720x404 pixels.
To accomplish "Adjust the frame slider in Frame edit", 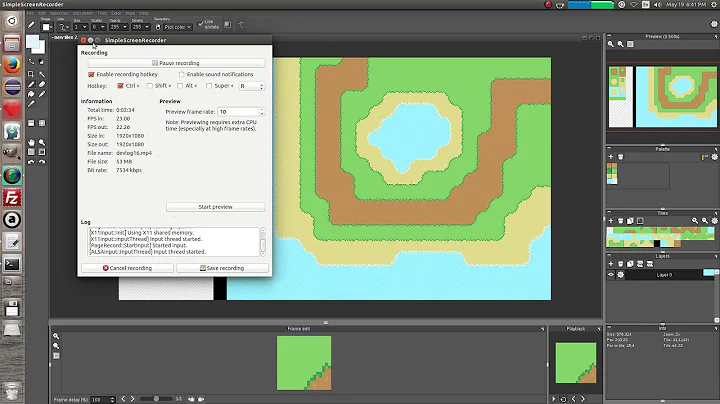I will pyautogui.click(x=156, y=399).
